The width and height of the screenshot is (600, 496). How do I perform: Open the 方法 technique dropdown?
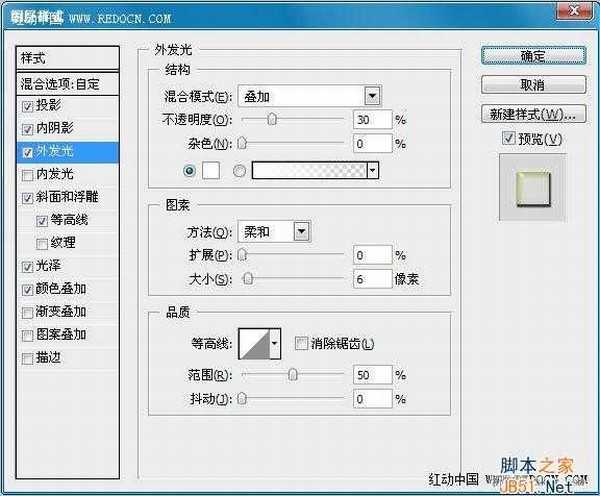coord(300,231)
